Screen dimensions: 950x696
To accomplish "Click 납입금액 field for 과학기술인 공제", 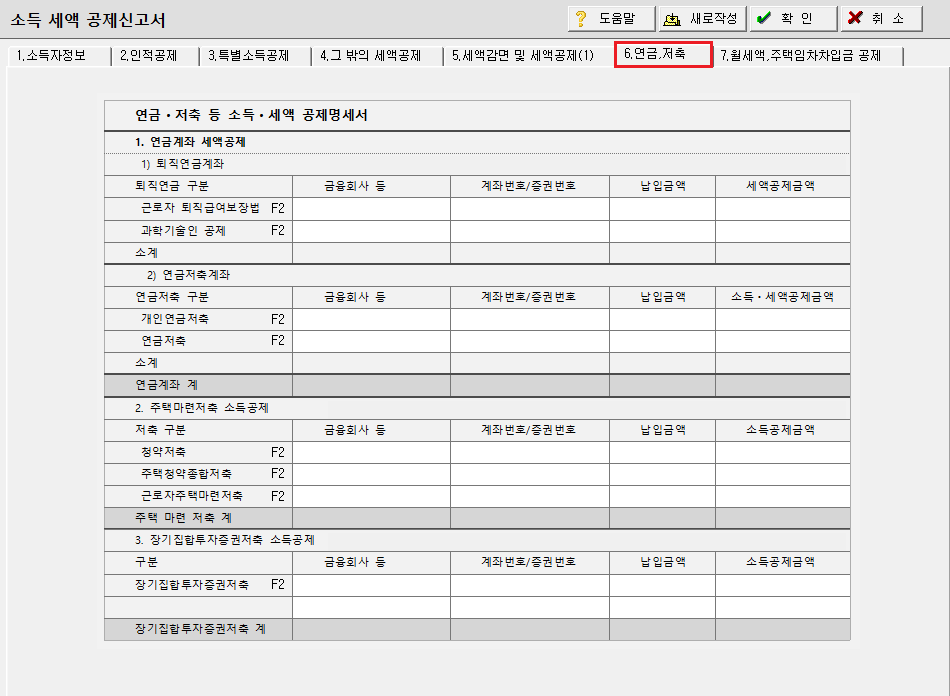I will click(x=662, y=231).
